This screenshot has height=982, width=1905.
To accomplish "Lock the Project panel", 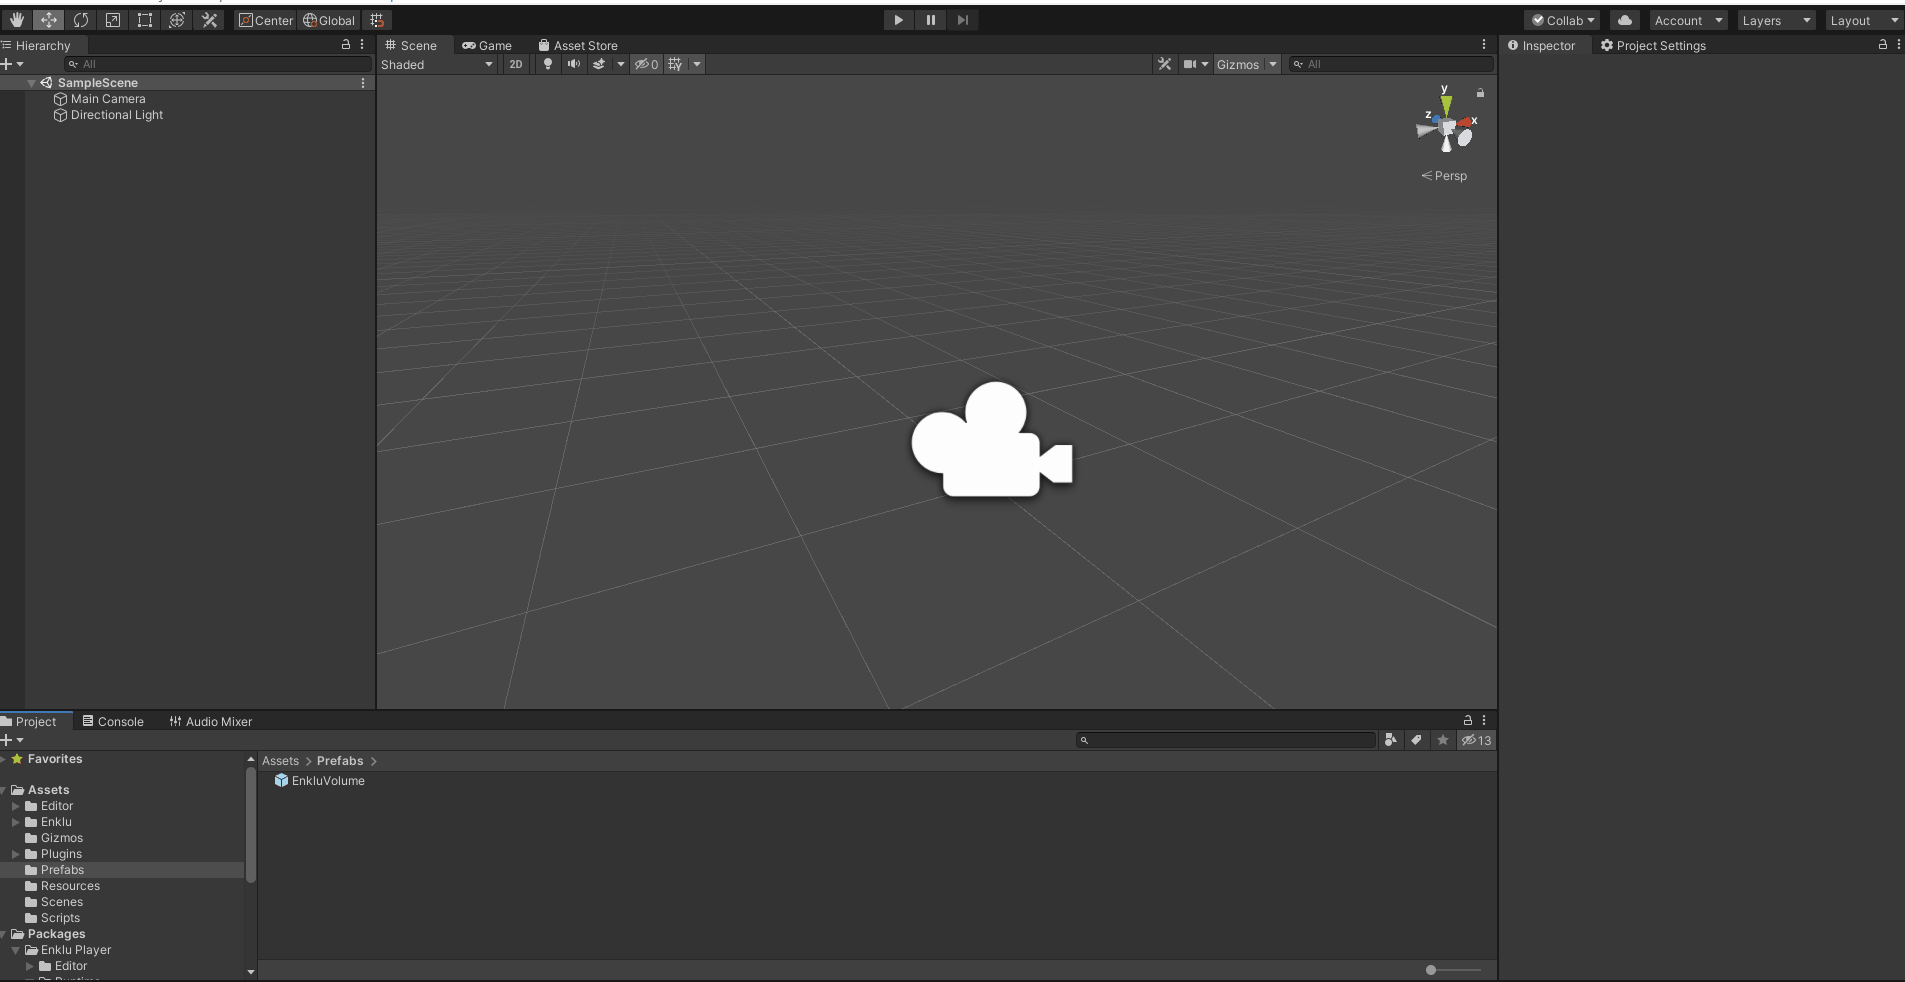I will 1468,720.
